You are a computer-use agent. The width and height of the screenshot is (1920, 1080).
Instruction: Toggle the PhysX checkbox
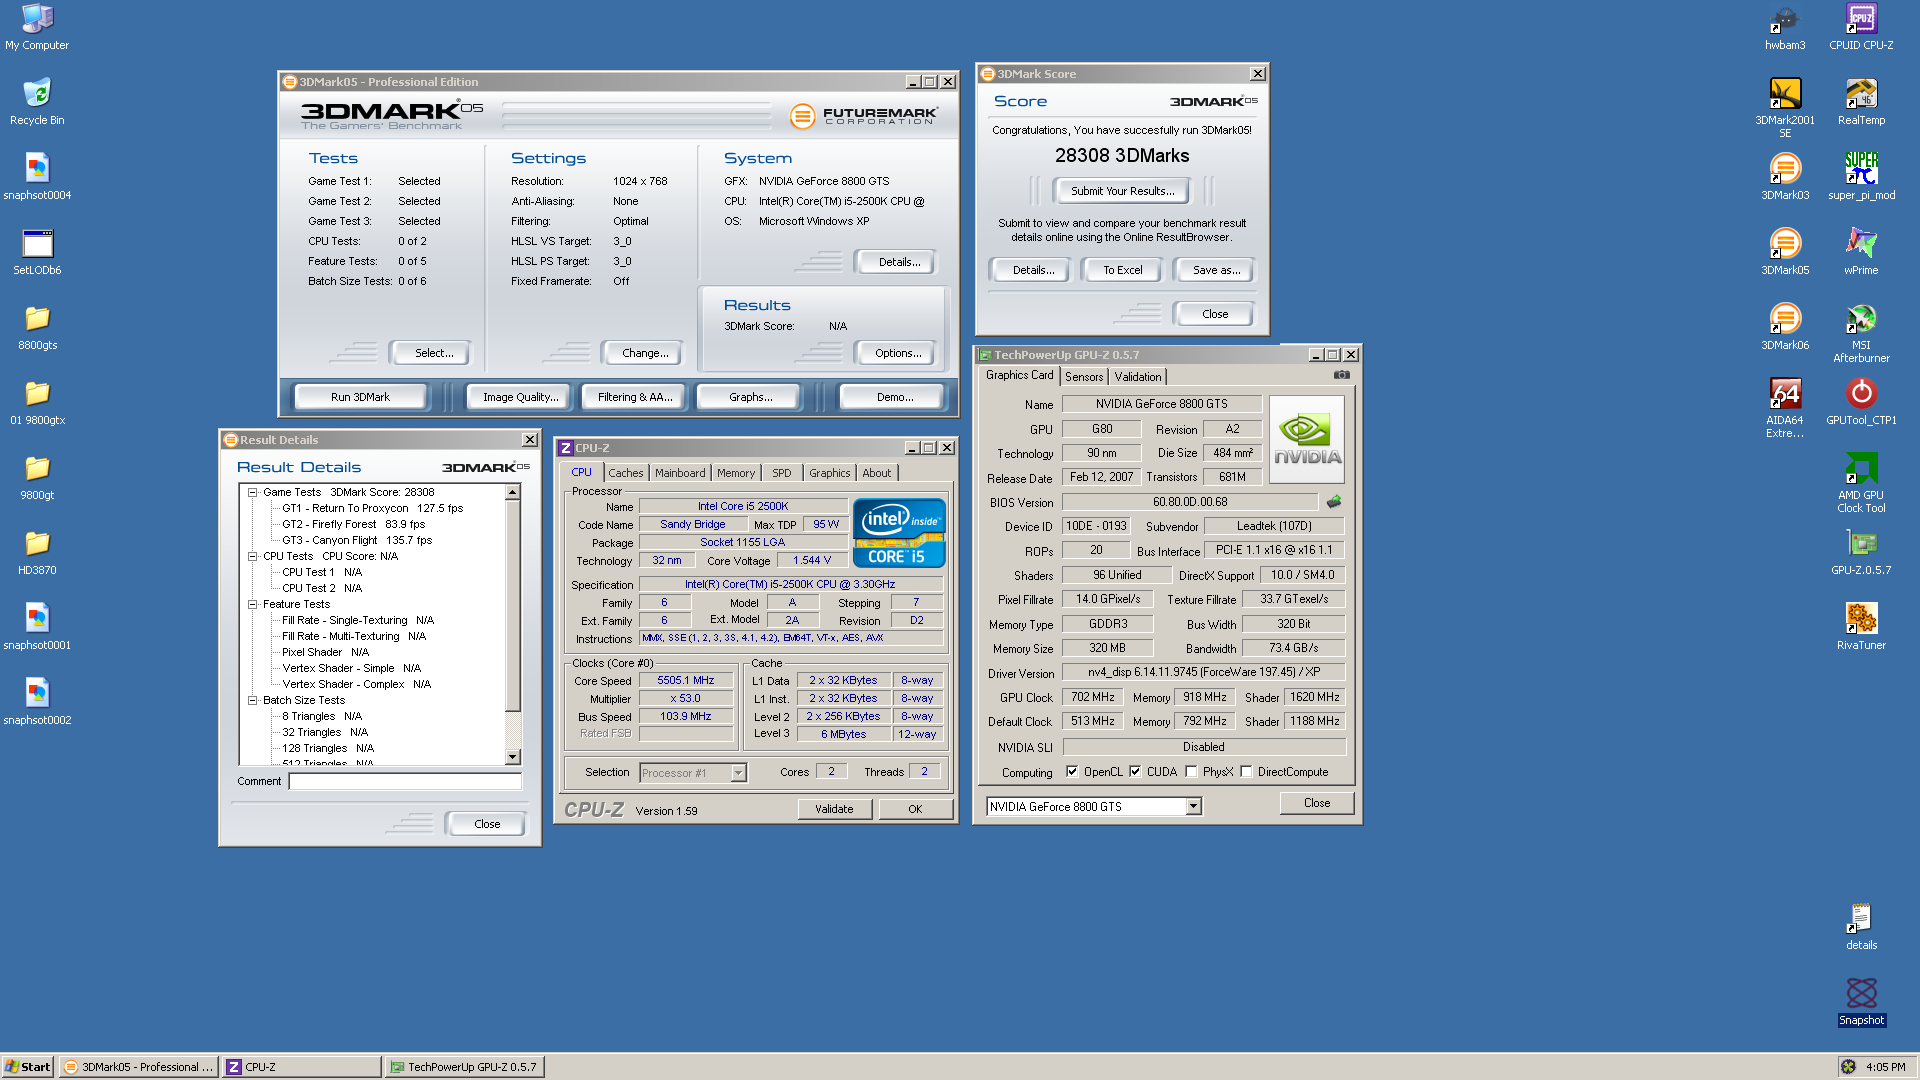[x=1191, y=771]
